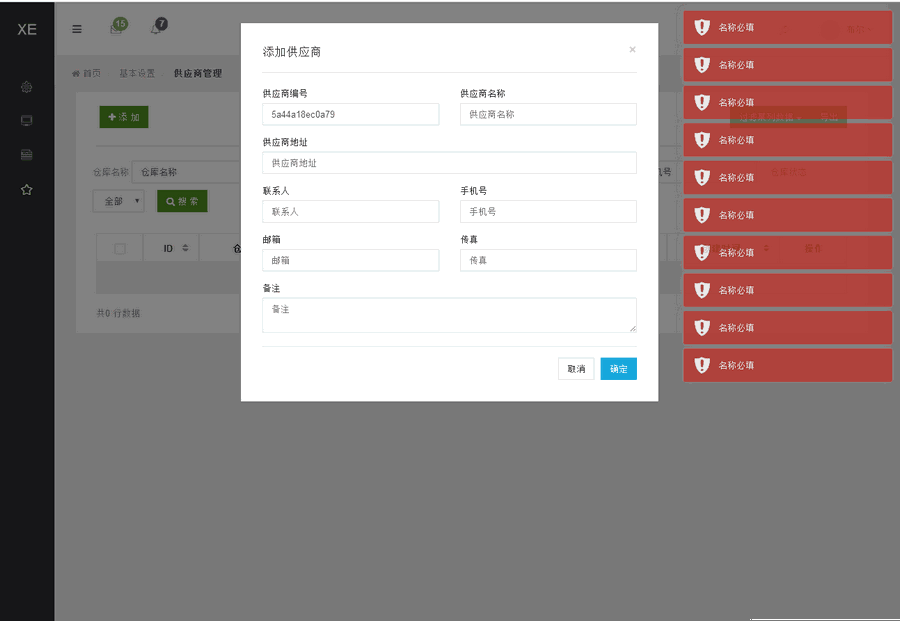Toggle the ID column sort arrows
Screen dimensions: 900x621
[184, 247]
